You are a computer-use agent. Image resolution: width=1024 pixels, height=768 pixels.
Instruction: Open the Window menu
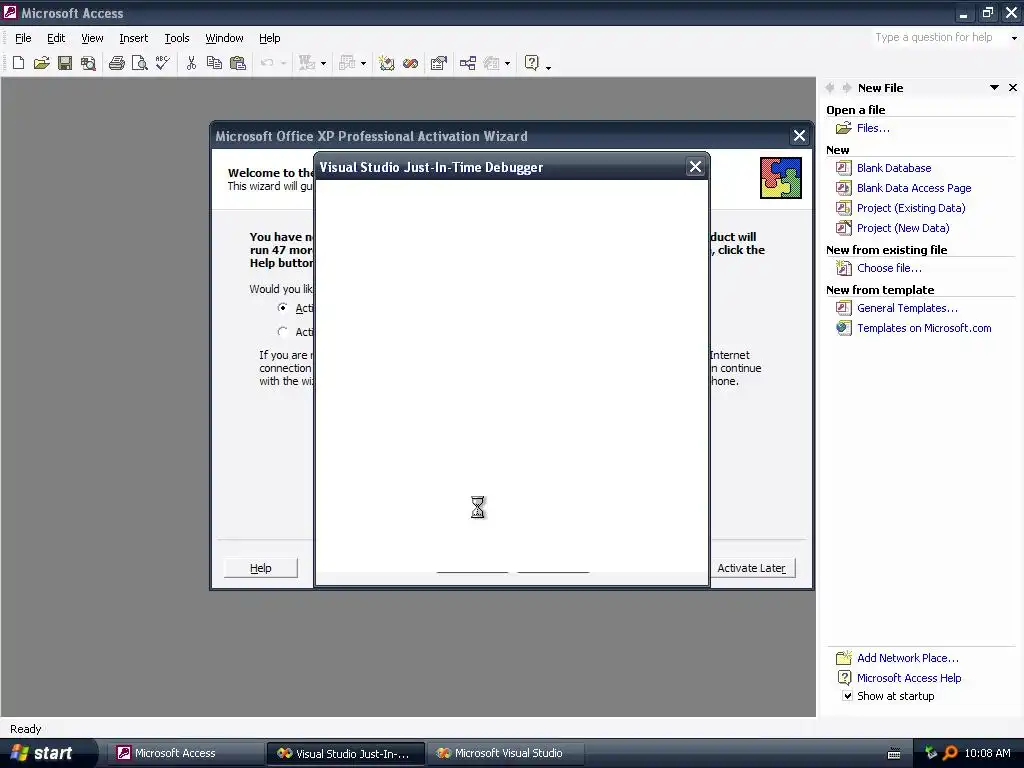[x=224, y=39]
